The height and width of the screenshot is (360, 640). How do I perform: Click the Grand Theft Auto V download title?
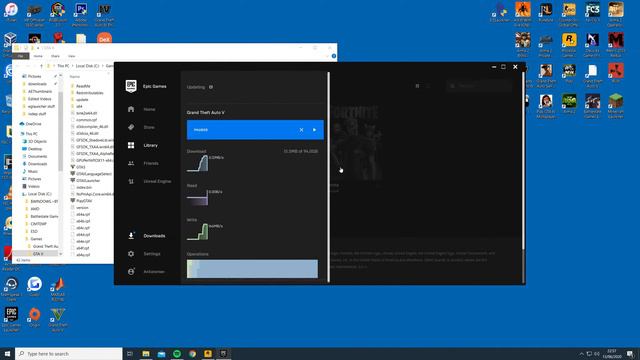206,112
